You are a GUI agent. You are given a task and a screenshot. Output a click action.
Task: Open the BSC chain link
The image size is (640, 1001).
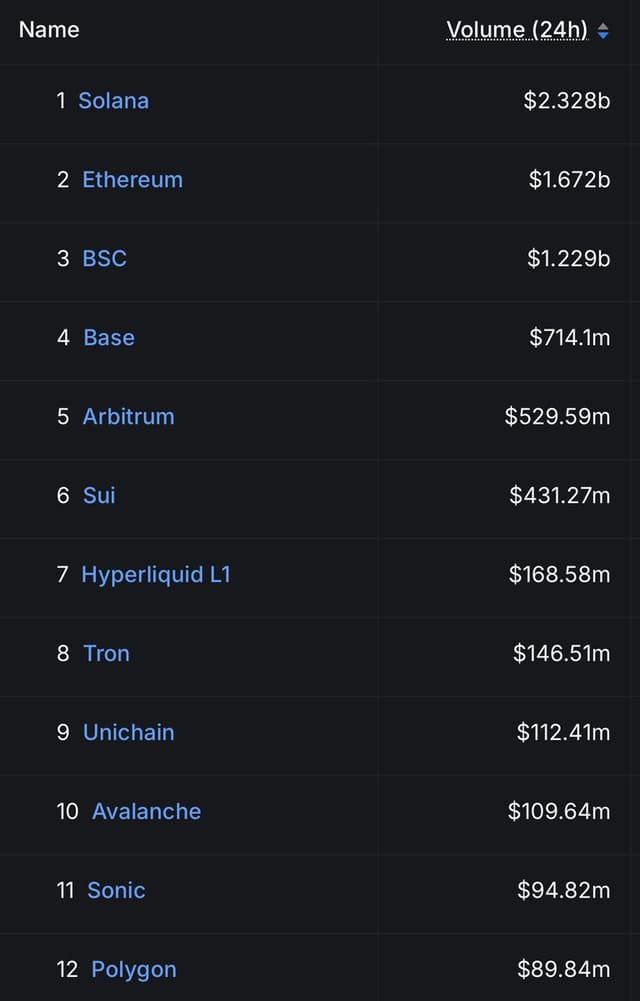coord(105,259)
